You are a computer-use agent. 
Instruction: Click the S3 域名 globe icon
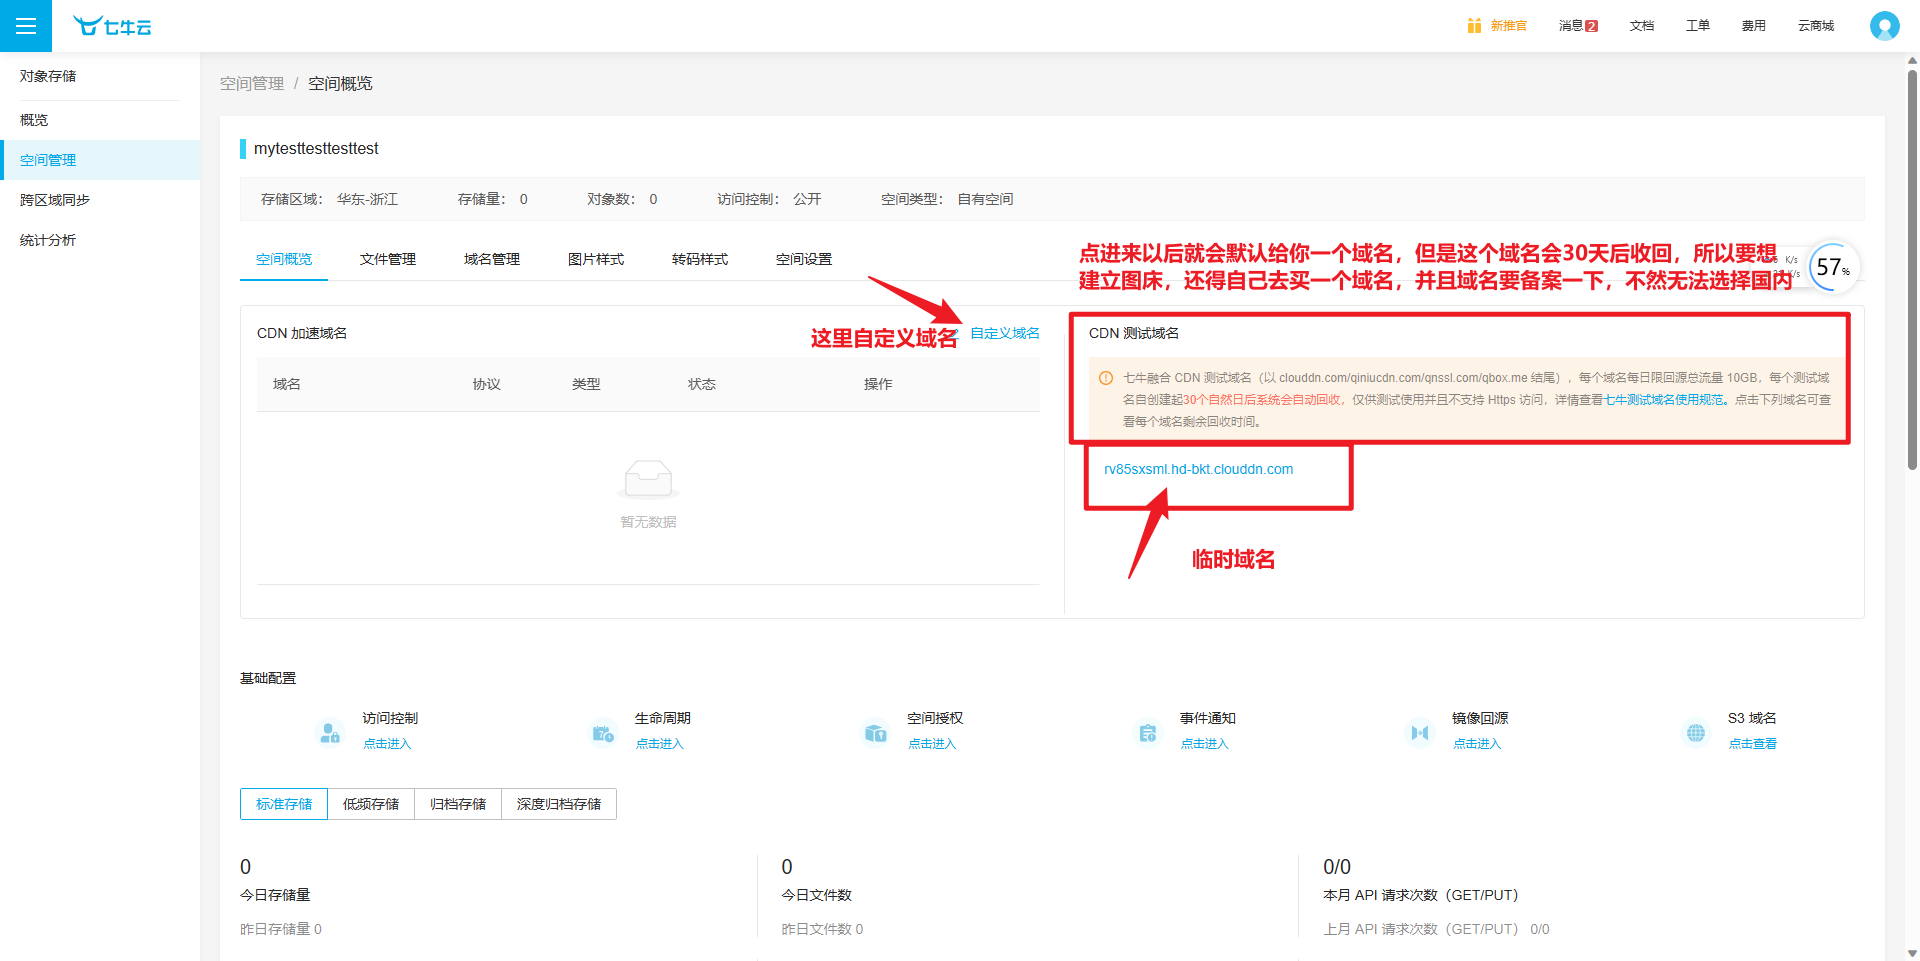pyautogui.click(x=1696, y=733)
